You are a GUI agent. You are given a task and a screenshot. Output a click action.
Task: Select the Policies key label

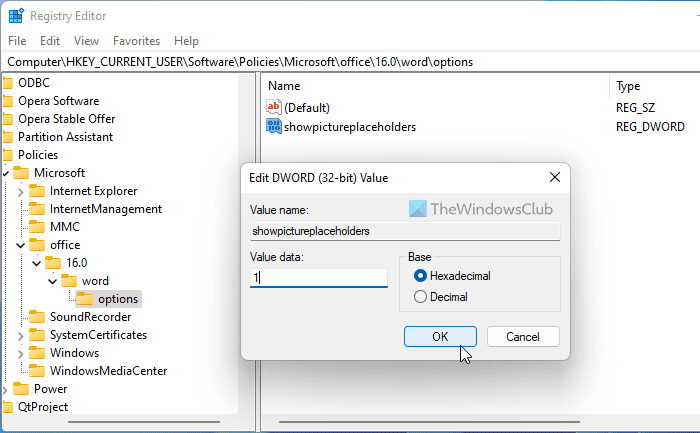click(x=38, y=155)
